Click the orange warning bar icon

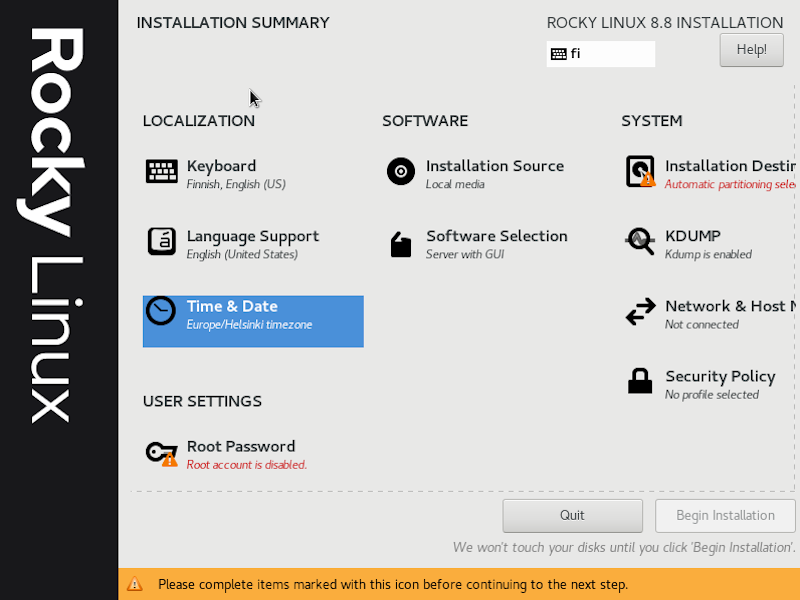click(135, 584)
